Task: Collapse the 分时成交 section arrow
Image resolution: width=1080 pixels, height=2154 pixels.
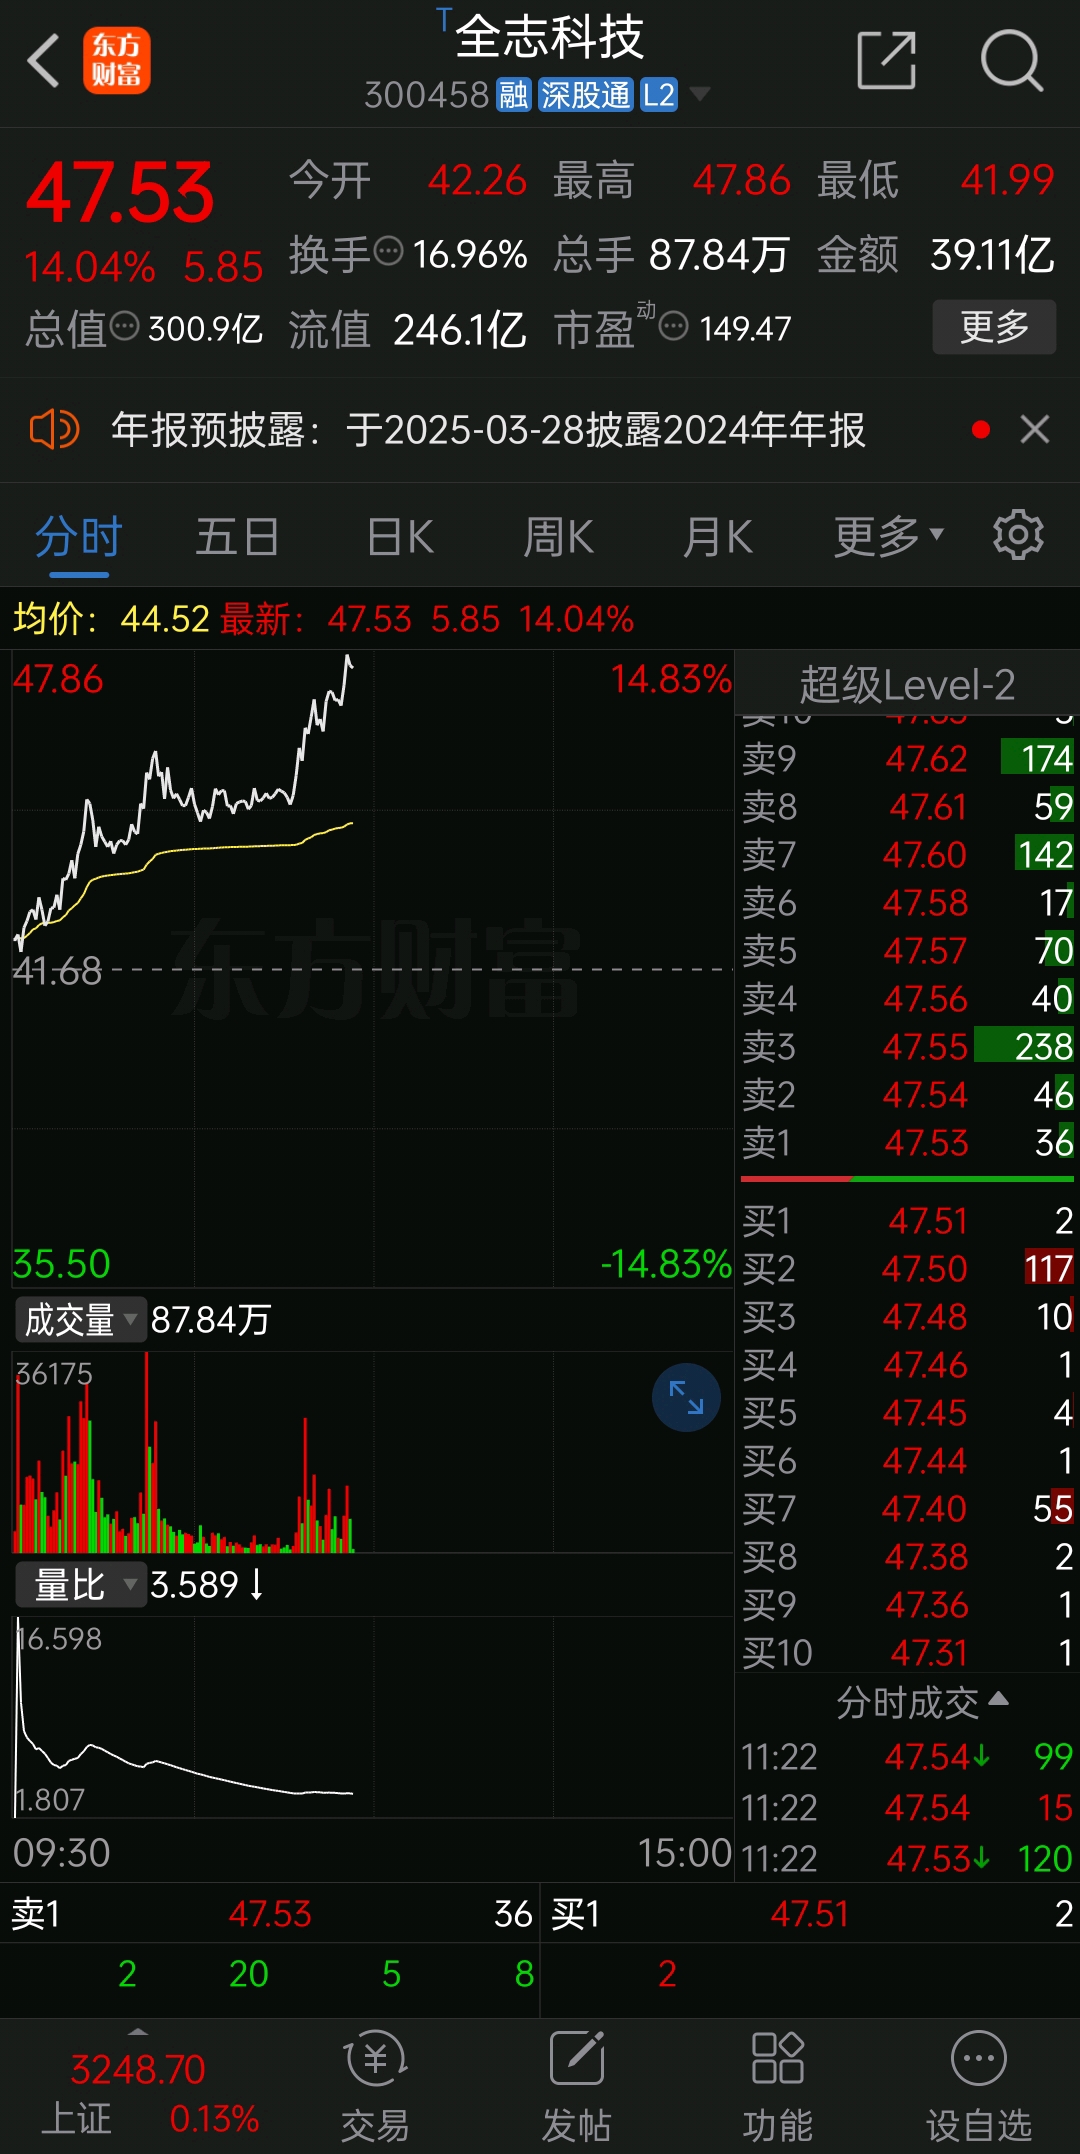Action: point(998,1699)
